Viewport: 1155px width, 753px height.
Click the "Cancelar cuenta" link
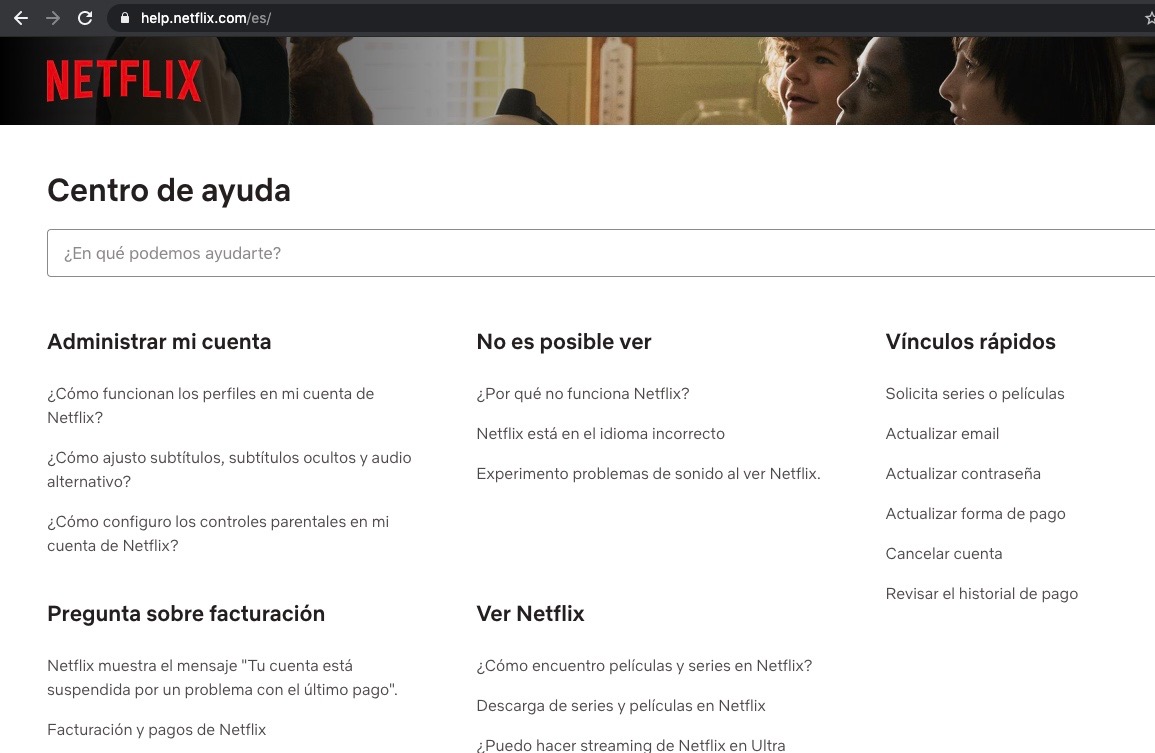click(943, 554)
